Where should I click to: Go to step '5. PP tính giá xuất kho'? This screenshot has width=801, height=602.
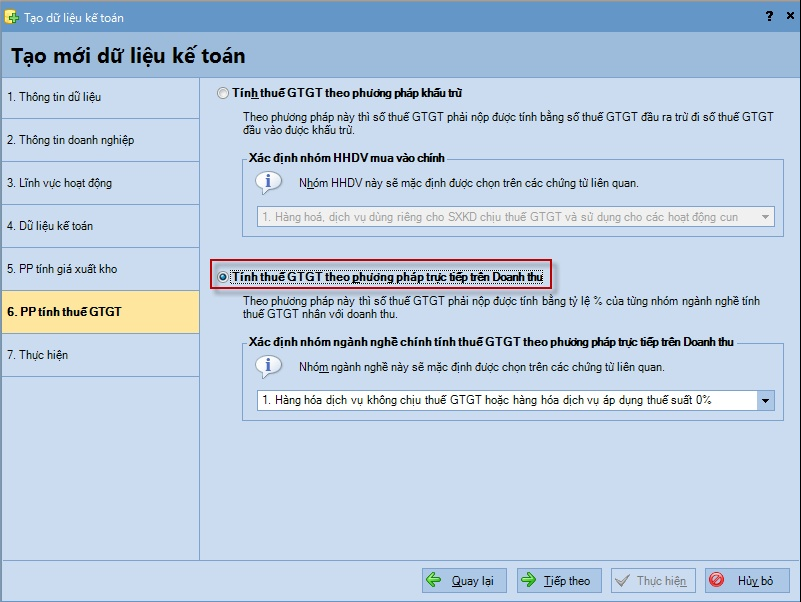pyautogui.click(x=101, y=269)
